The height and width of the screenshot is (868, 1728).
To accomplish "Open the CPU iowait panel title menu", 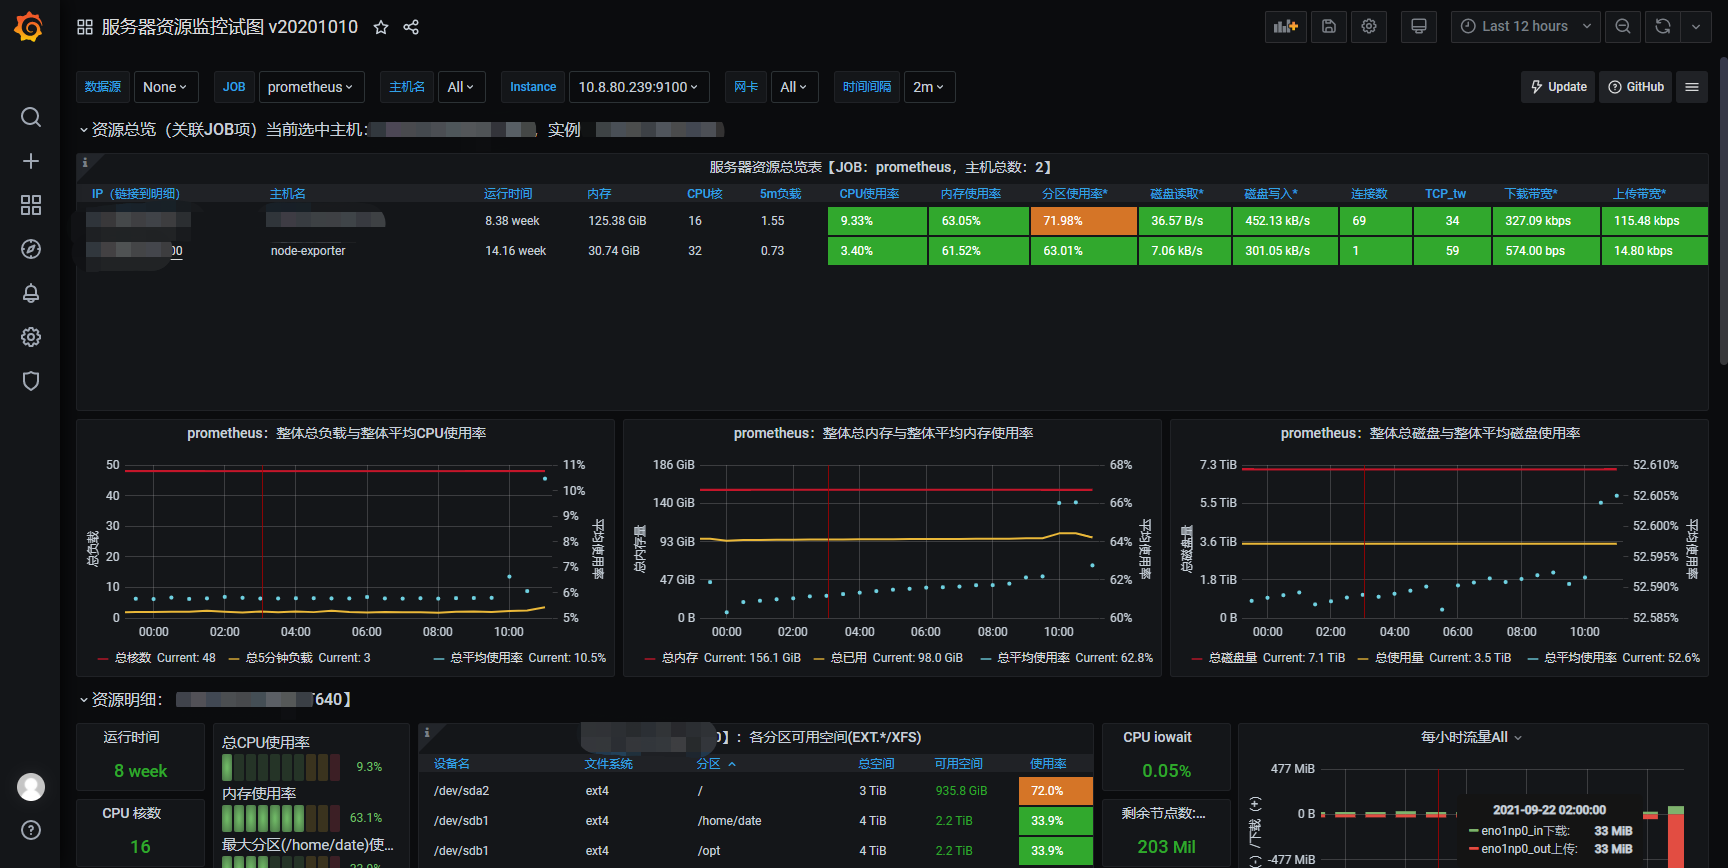I will click(1157, 737).
